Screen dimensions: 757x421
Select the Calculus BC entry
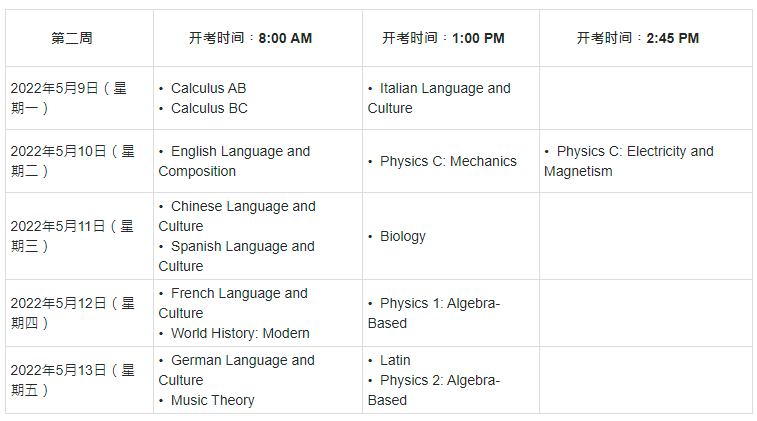pyautogui.click(x=209, y=108)
